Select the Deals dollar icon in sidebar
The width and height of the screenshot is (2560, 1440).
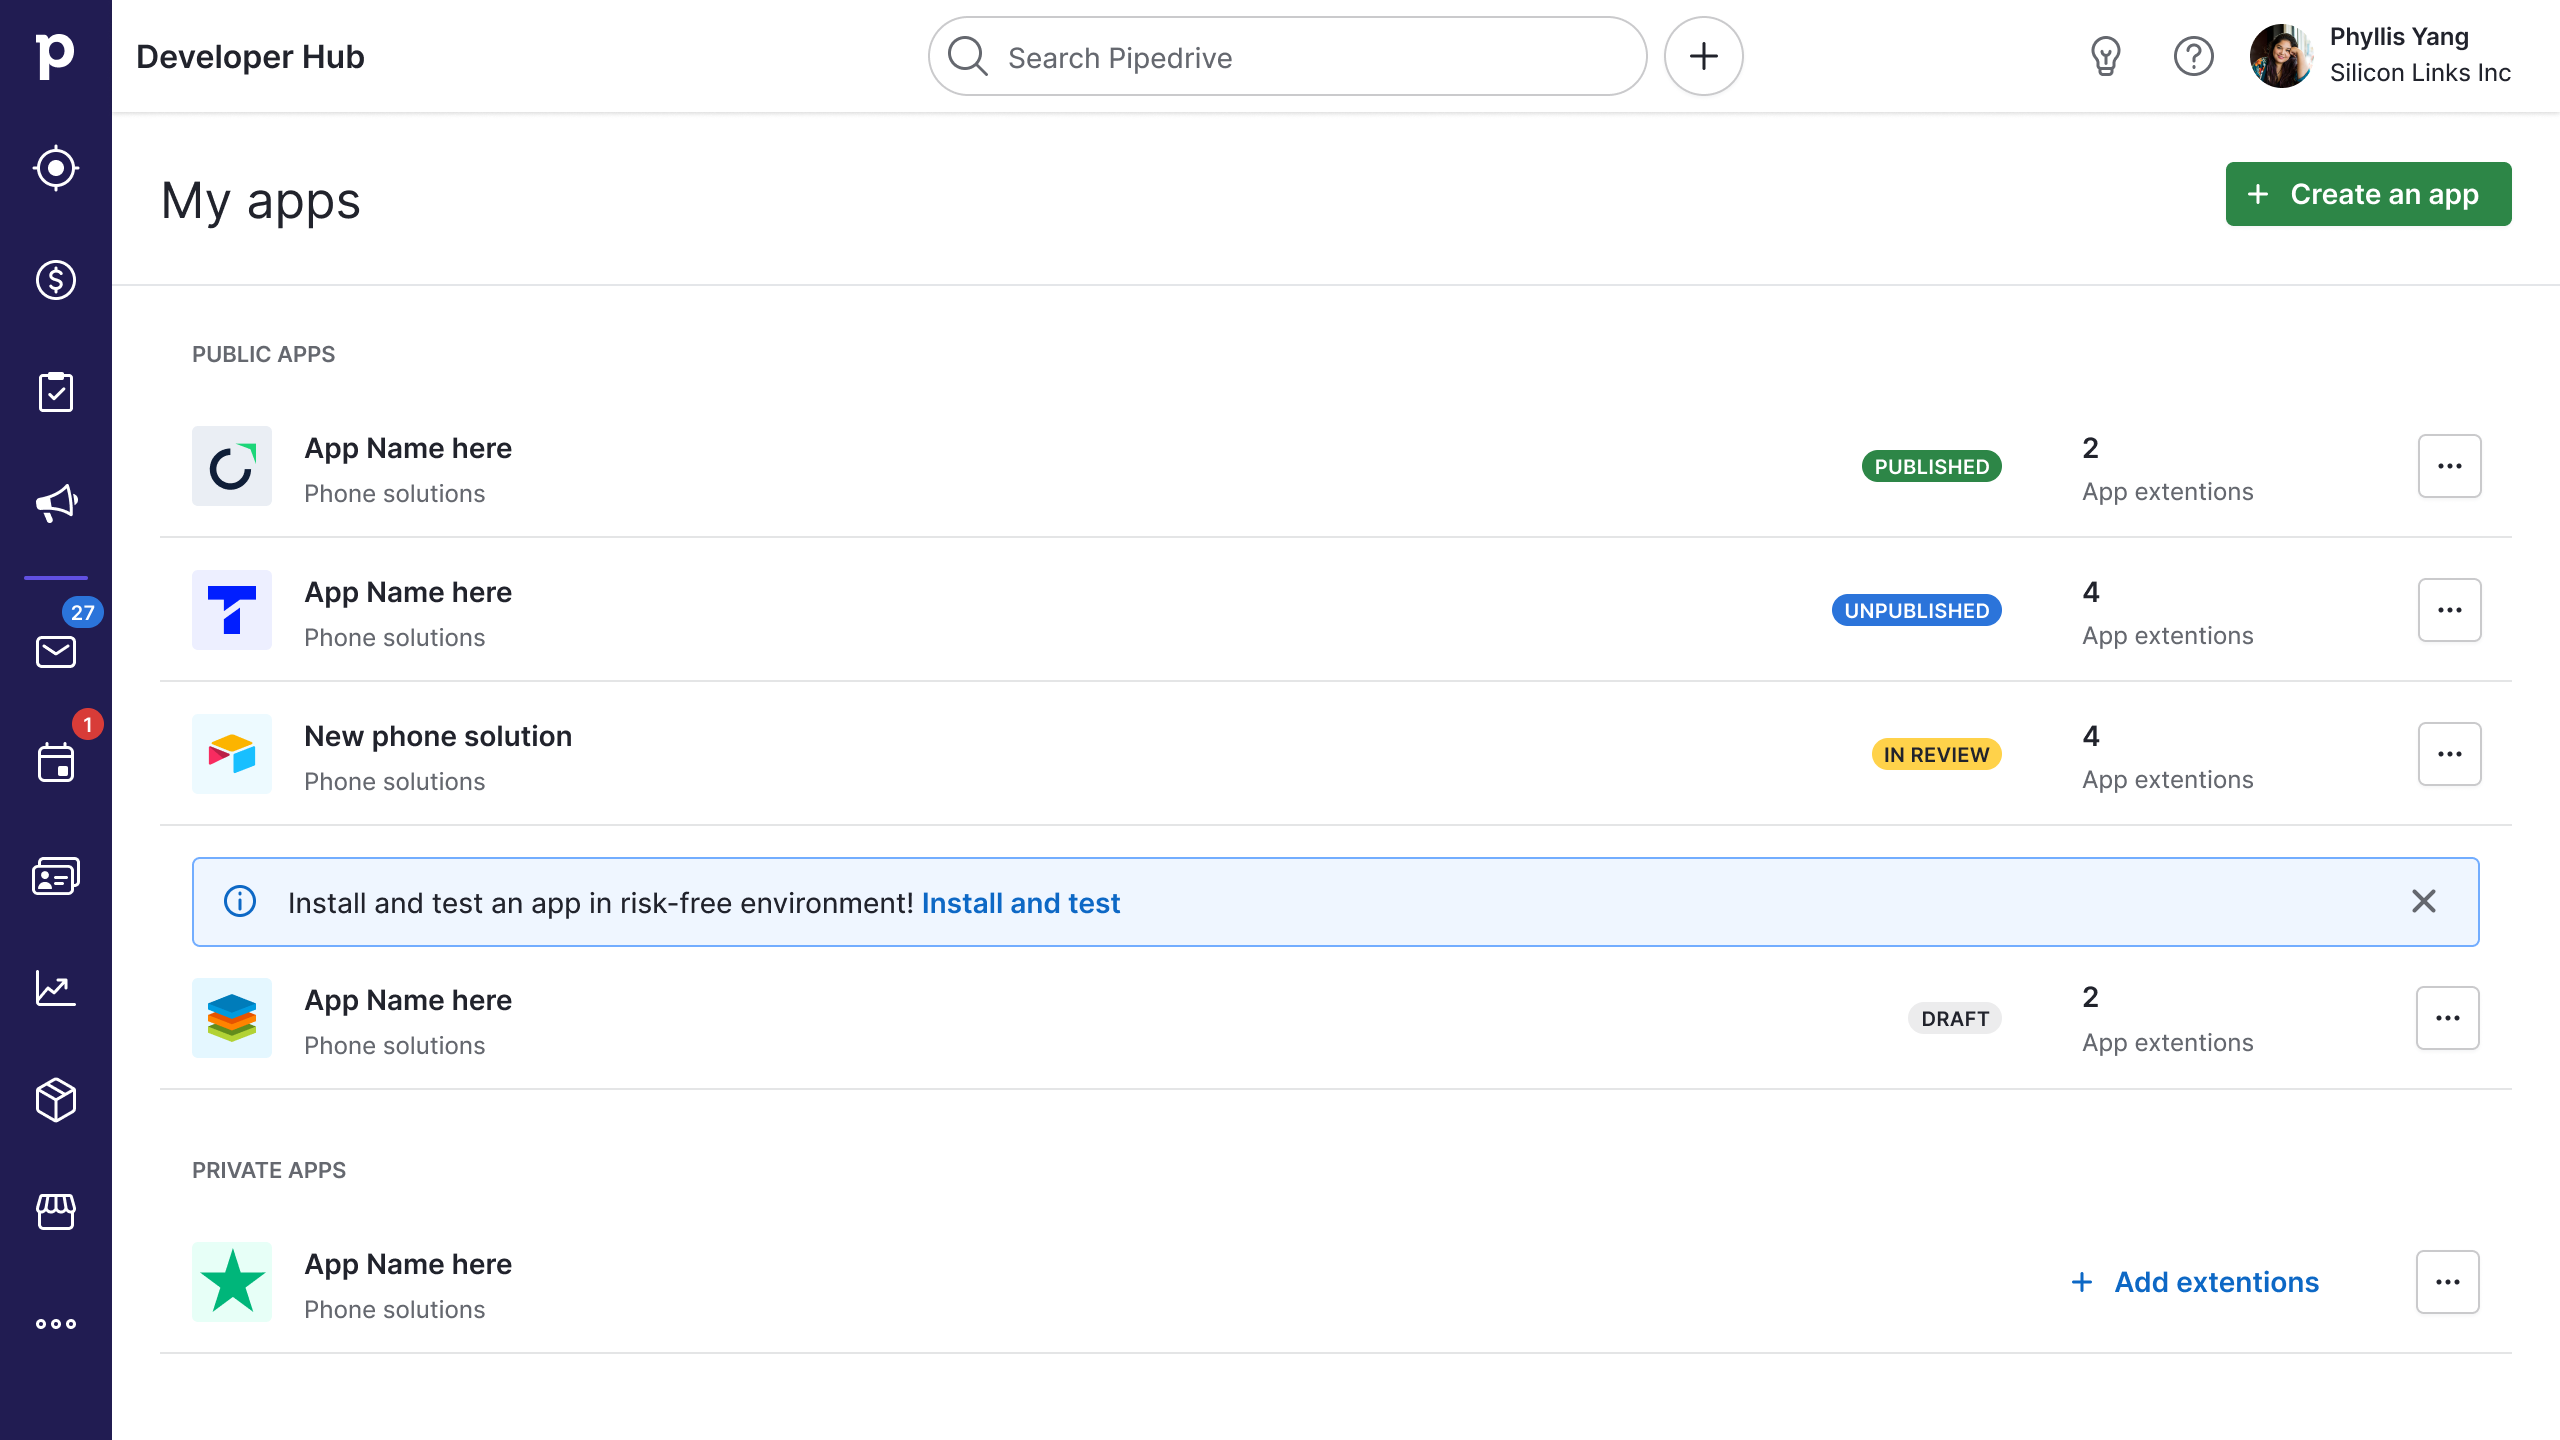point(55,279)
